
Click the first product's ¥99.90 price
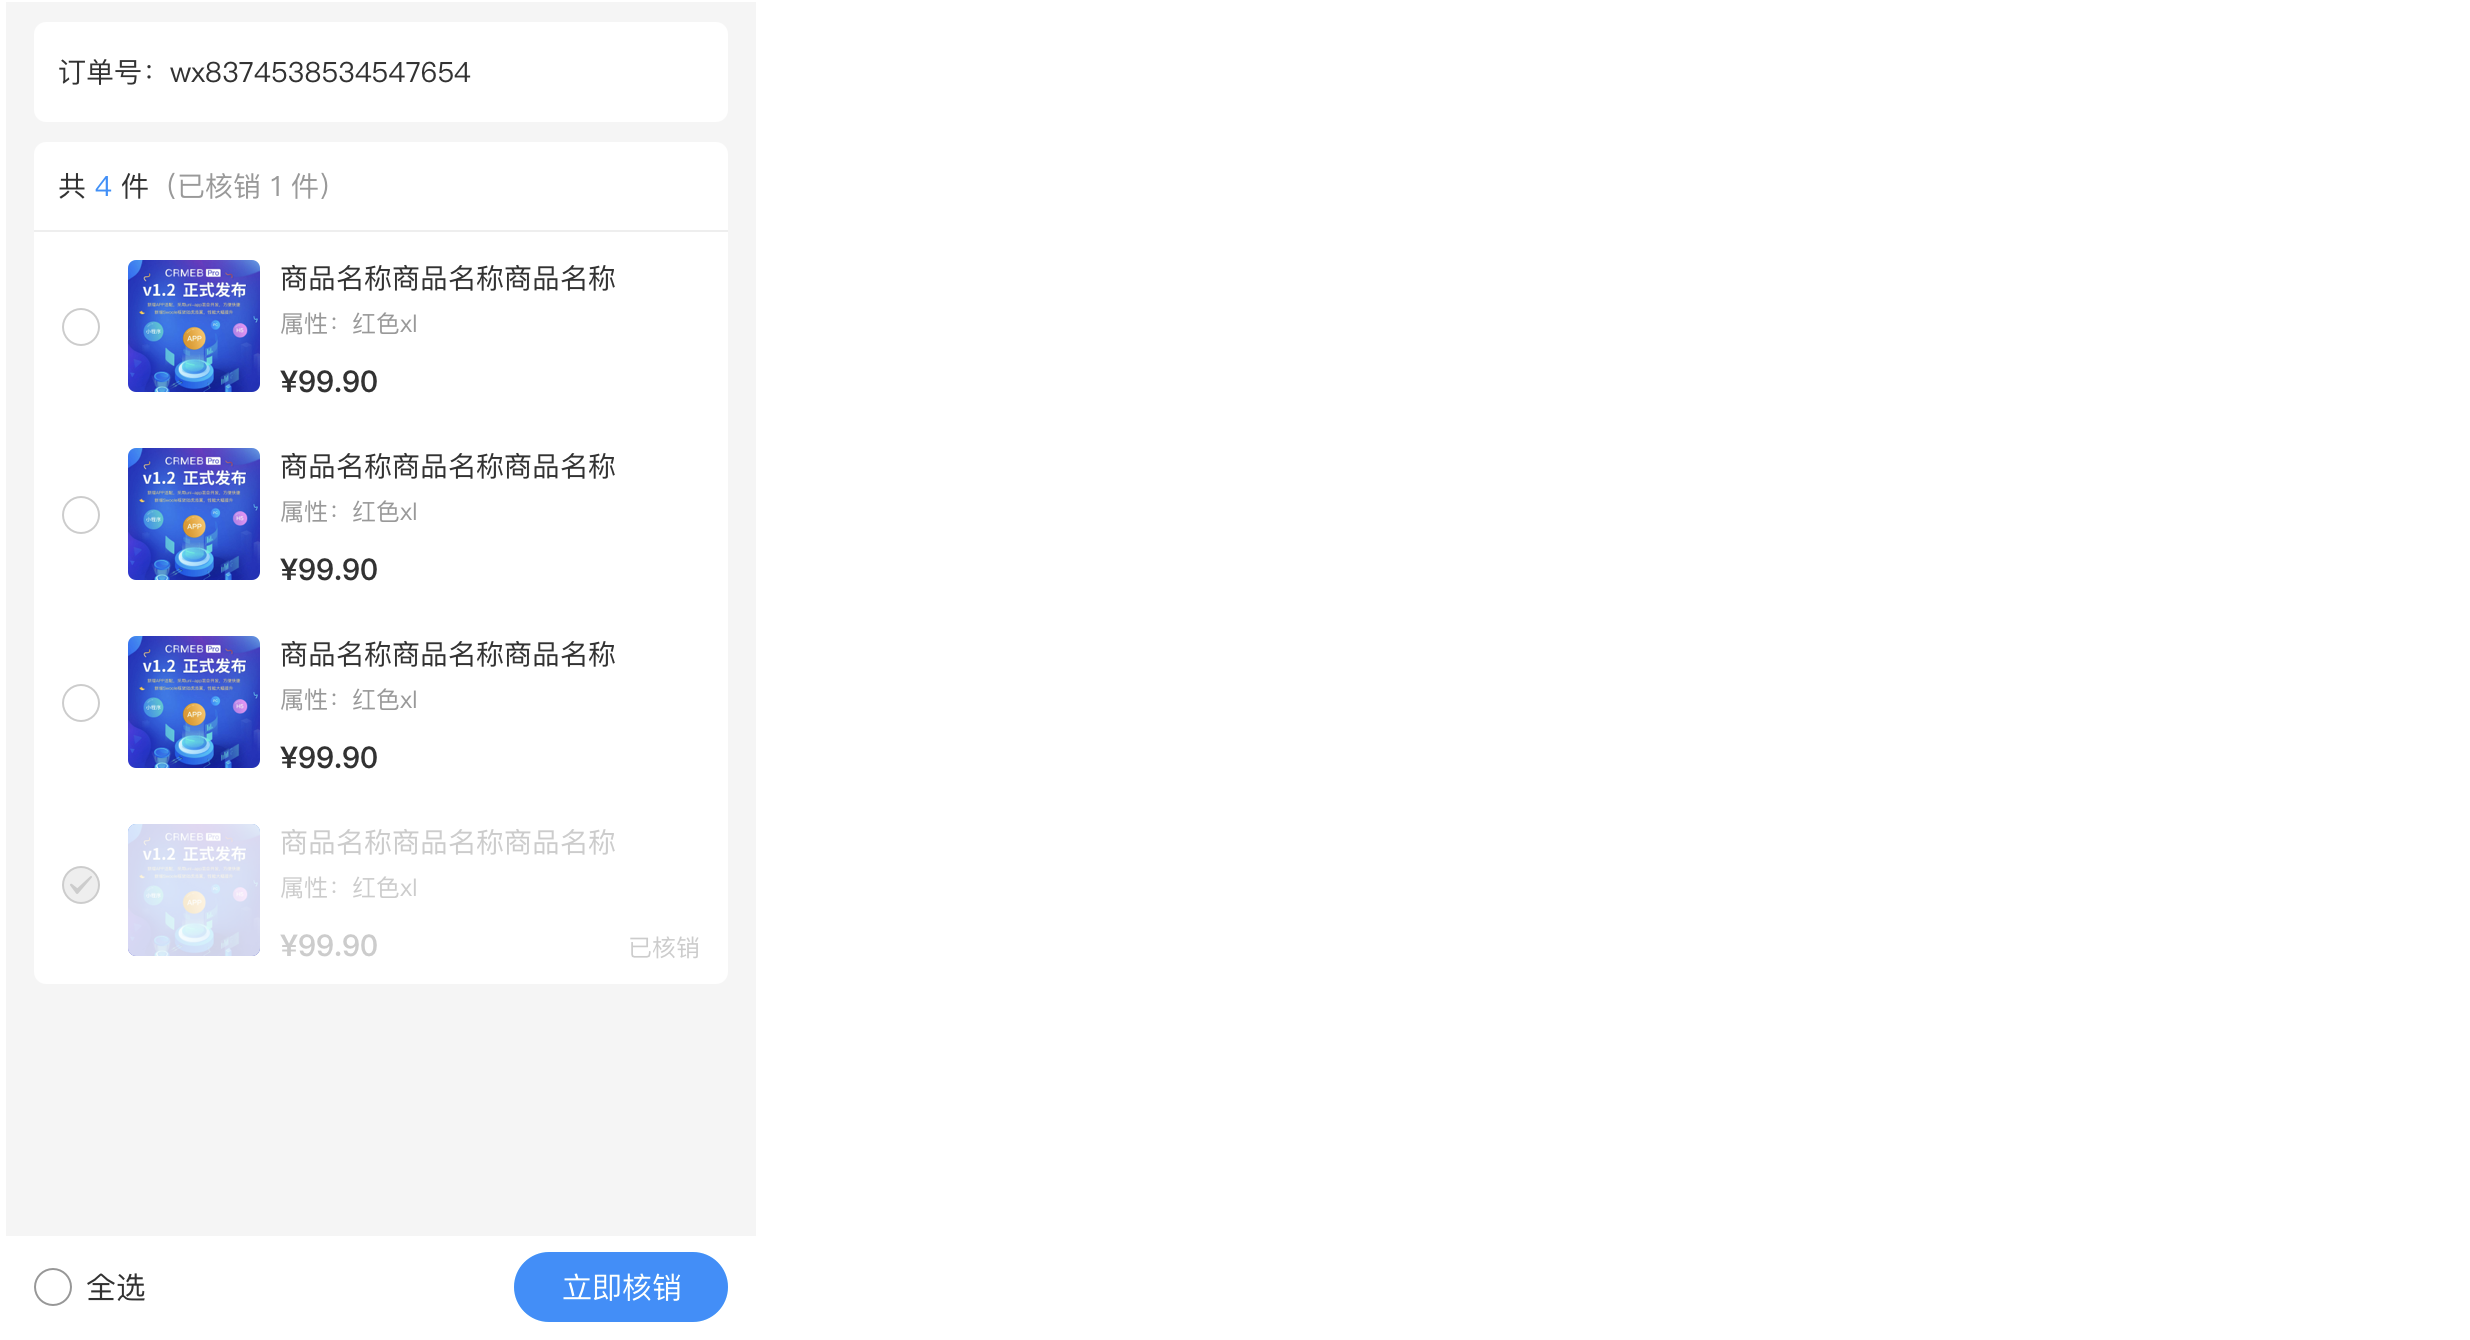point(329,381)
